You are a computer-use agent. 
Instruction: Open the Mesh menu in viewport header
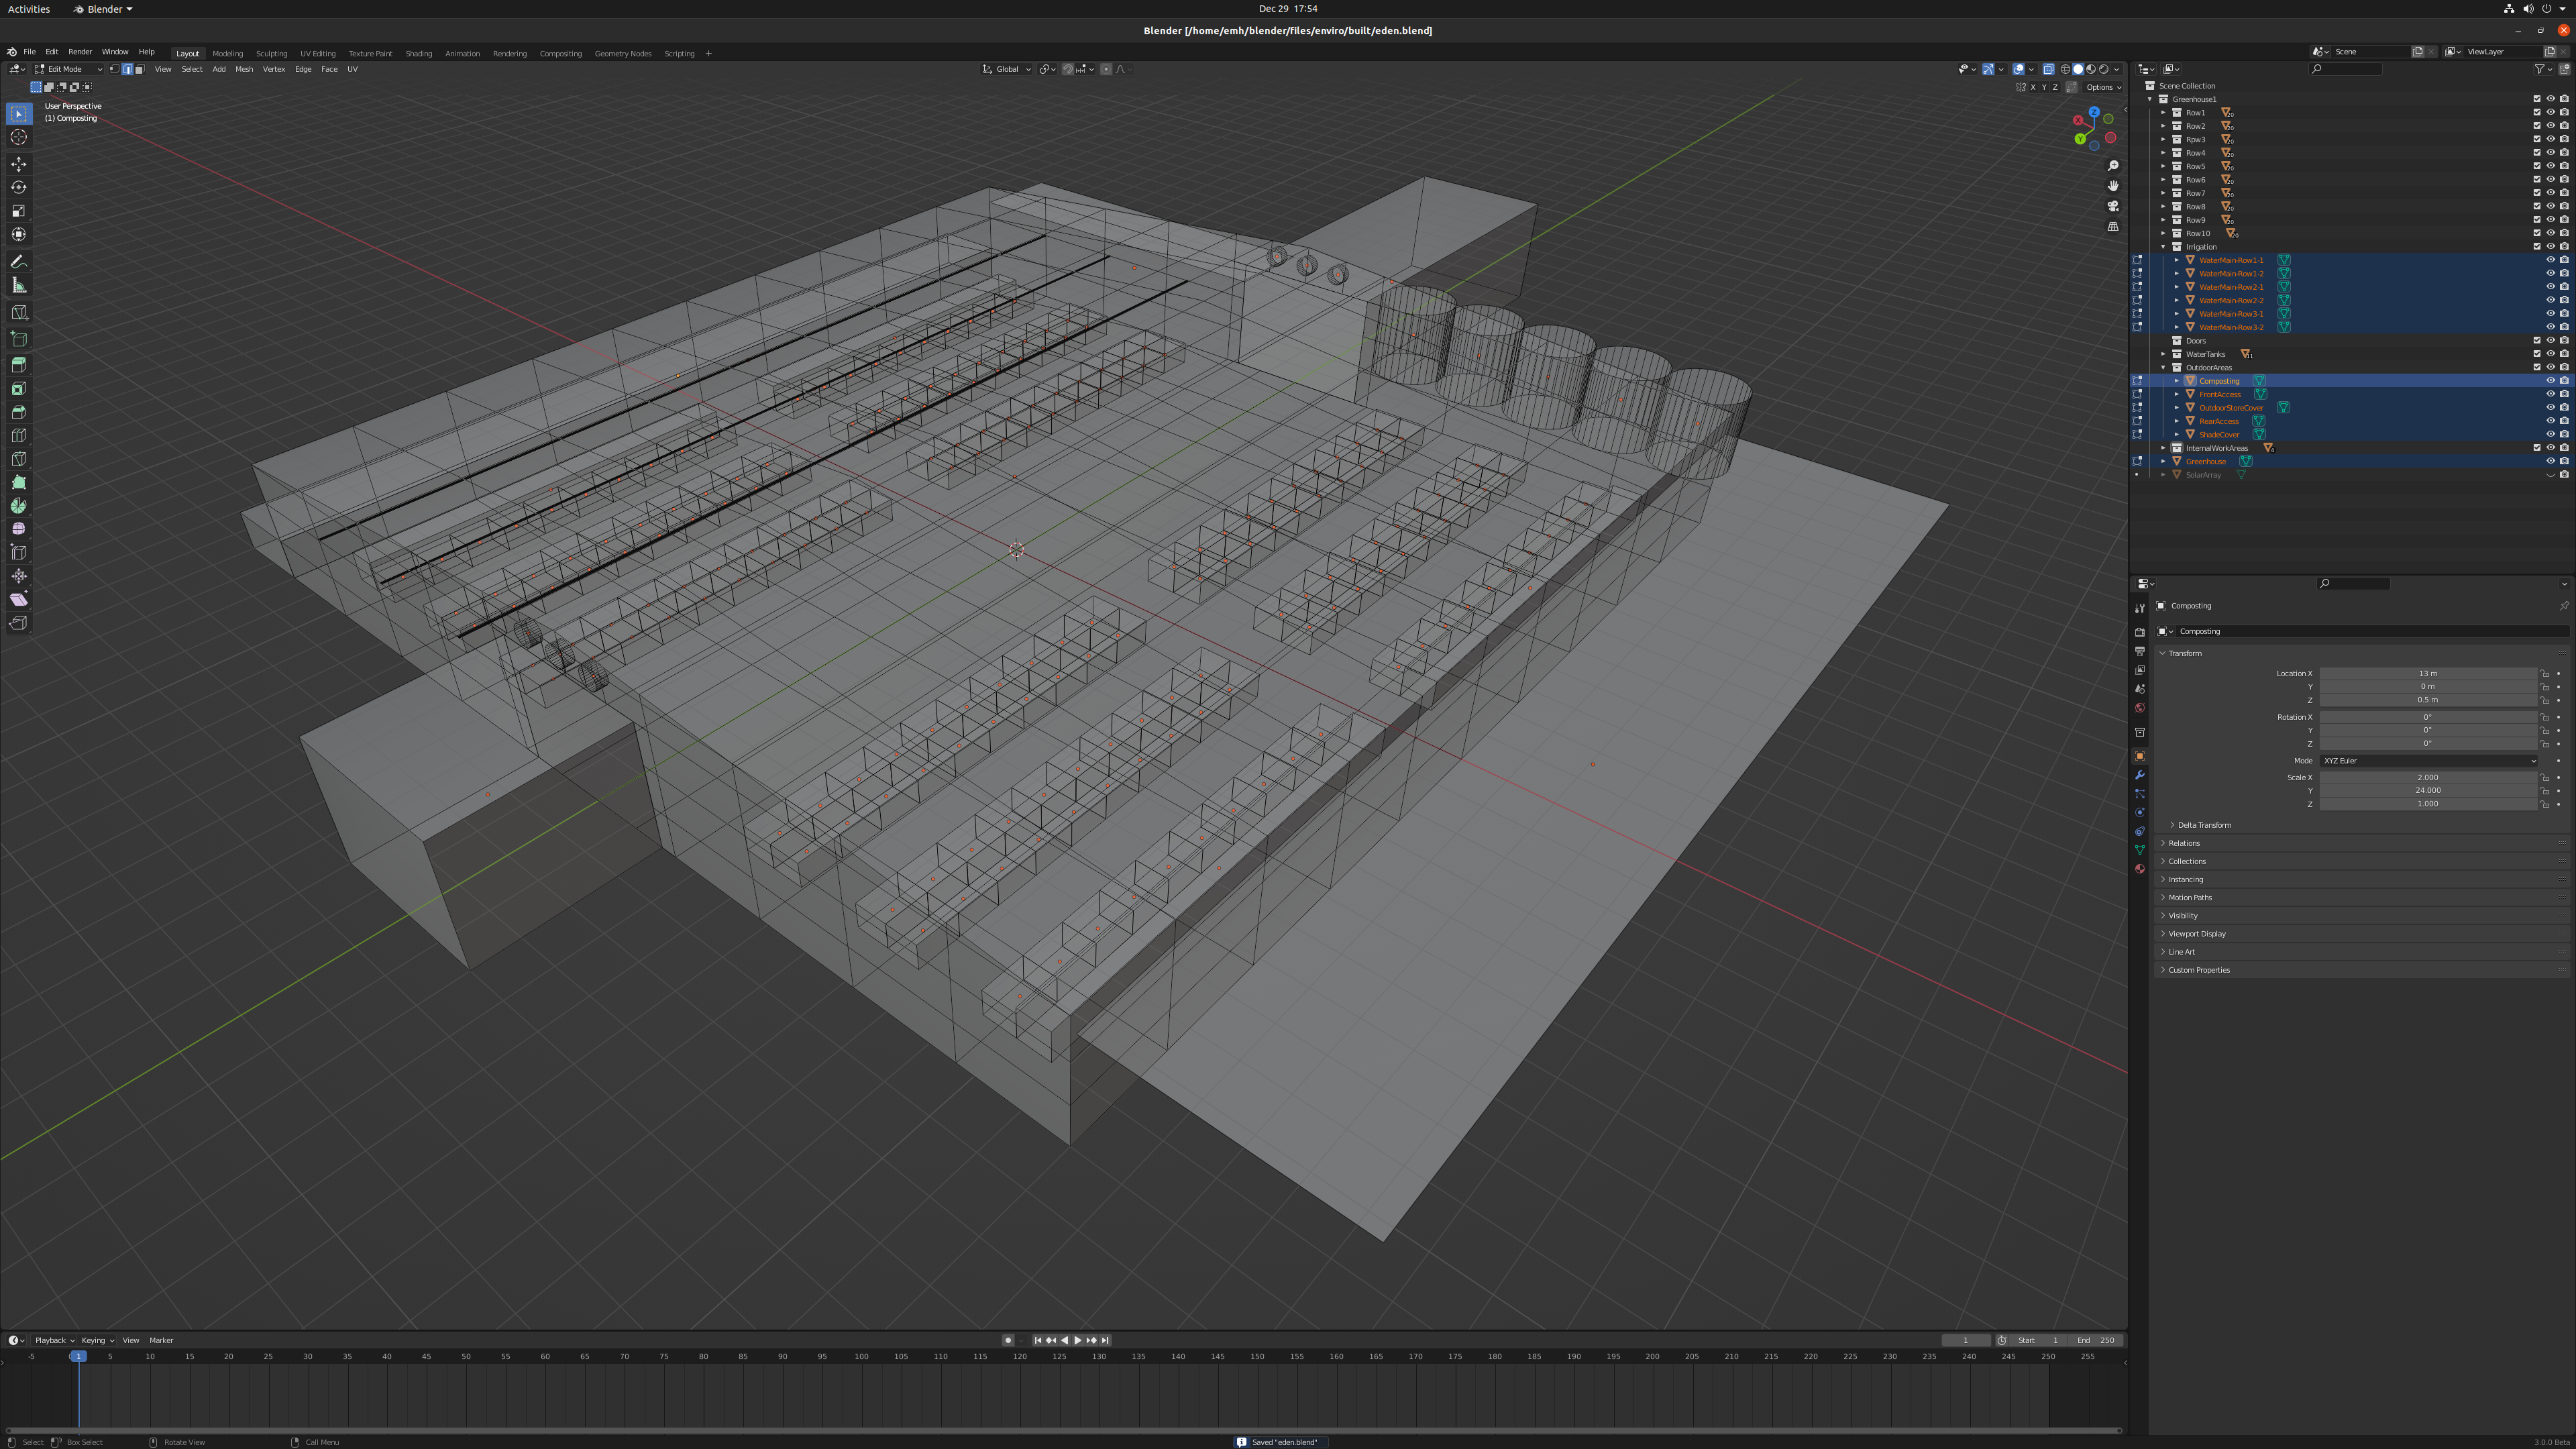[x=244, y=69]
